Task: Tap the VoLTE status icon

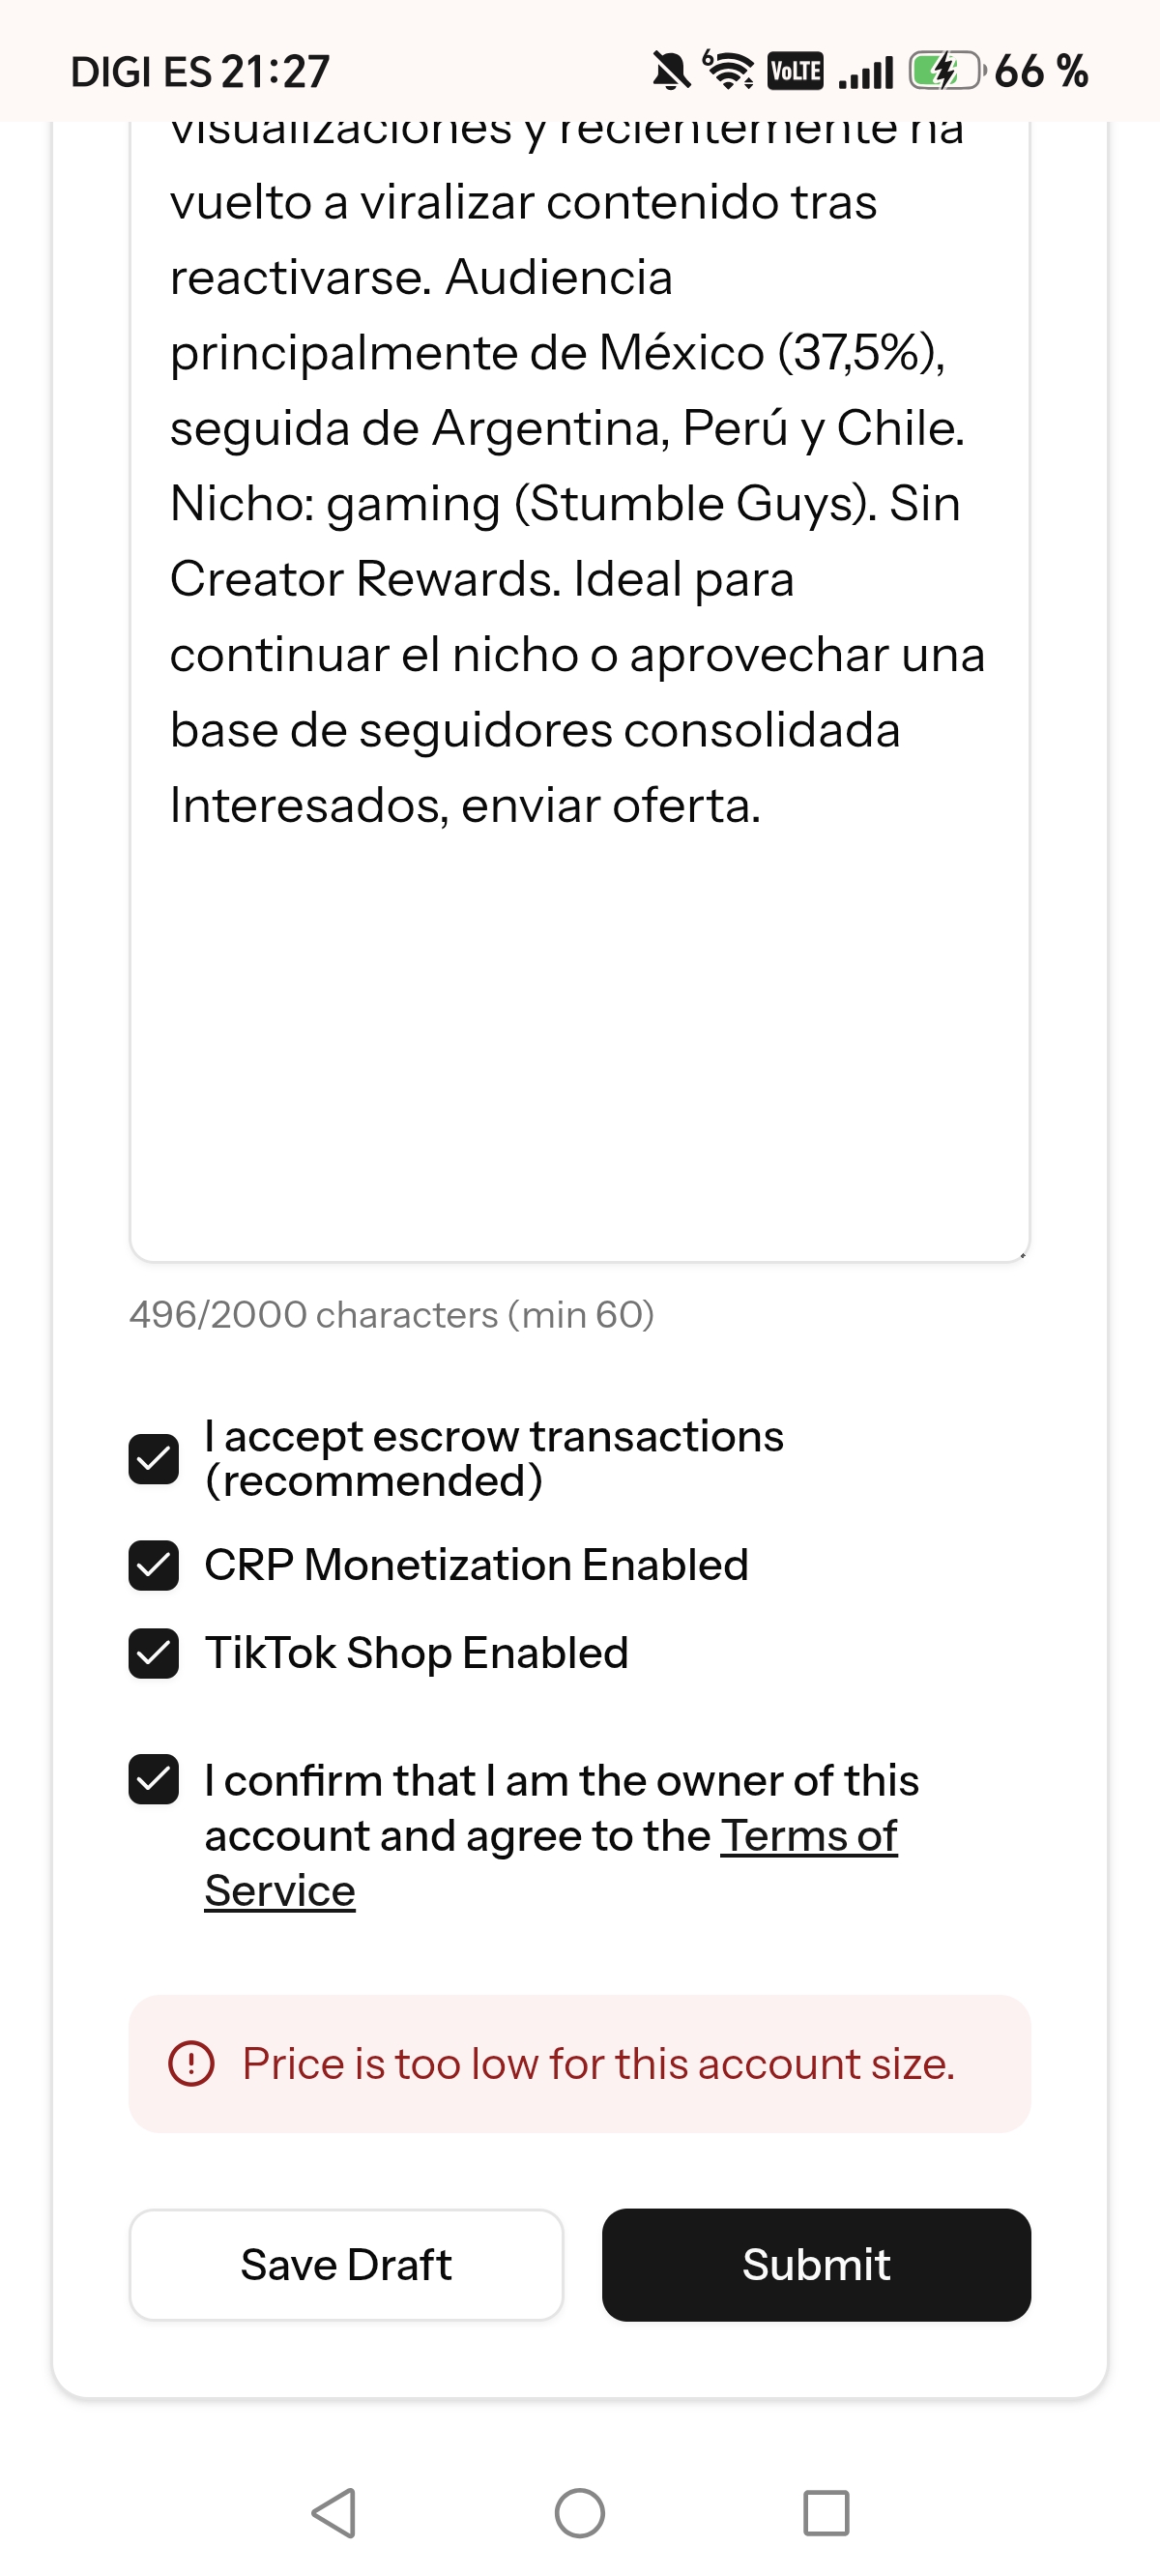Action: coord(796,71)
